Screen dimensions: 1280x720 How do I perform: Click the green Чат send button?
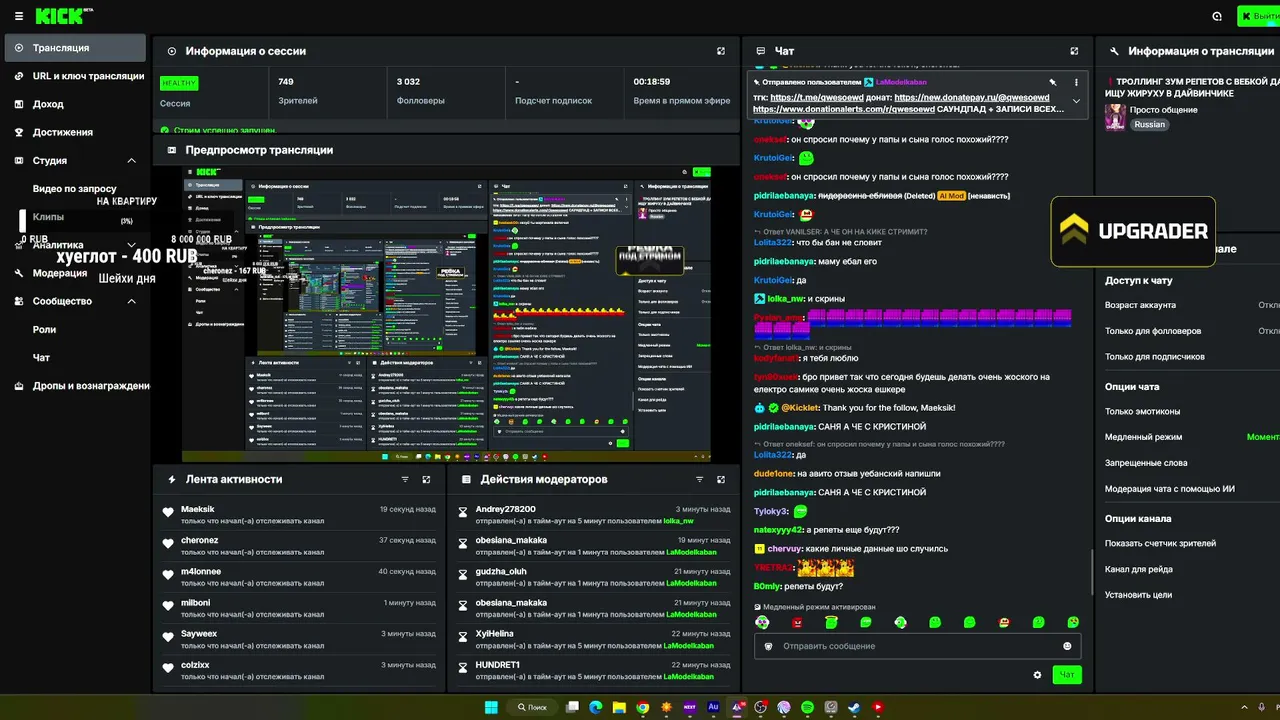(x=1067, y=675)
